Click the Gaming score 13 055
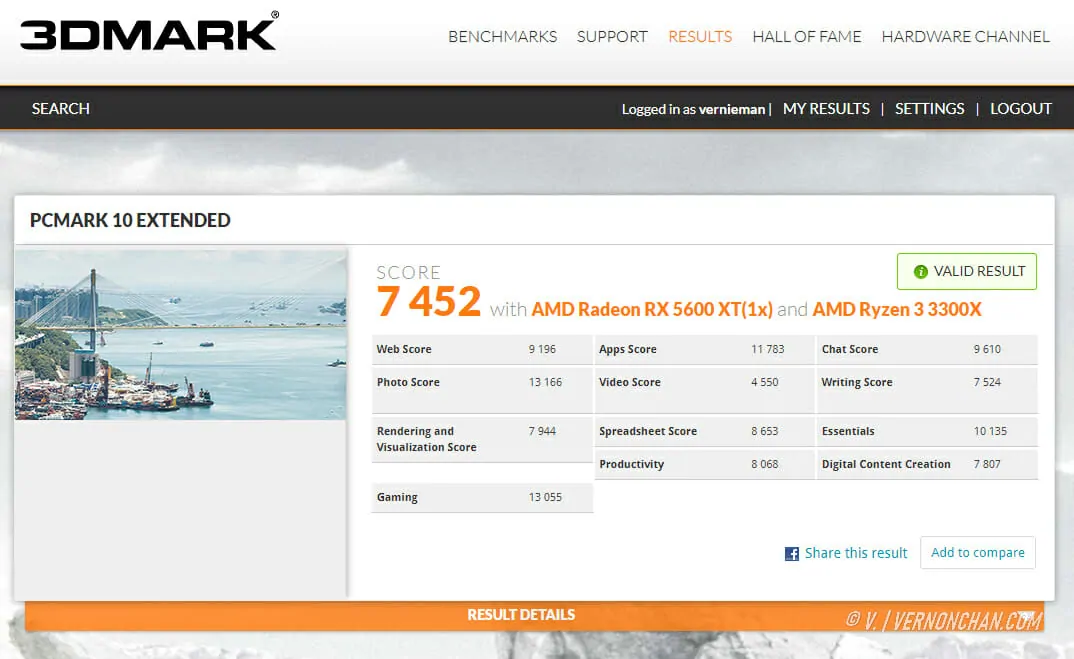 pyautogui.click(x=545, y=497)
